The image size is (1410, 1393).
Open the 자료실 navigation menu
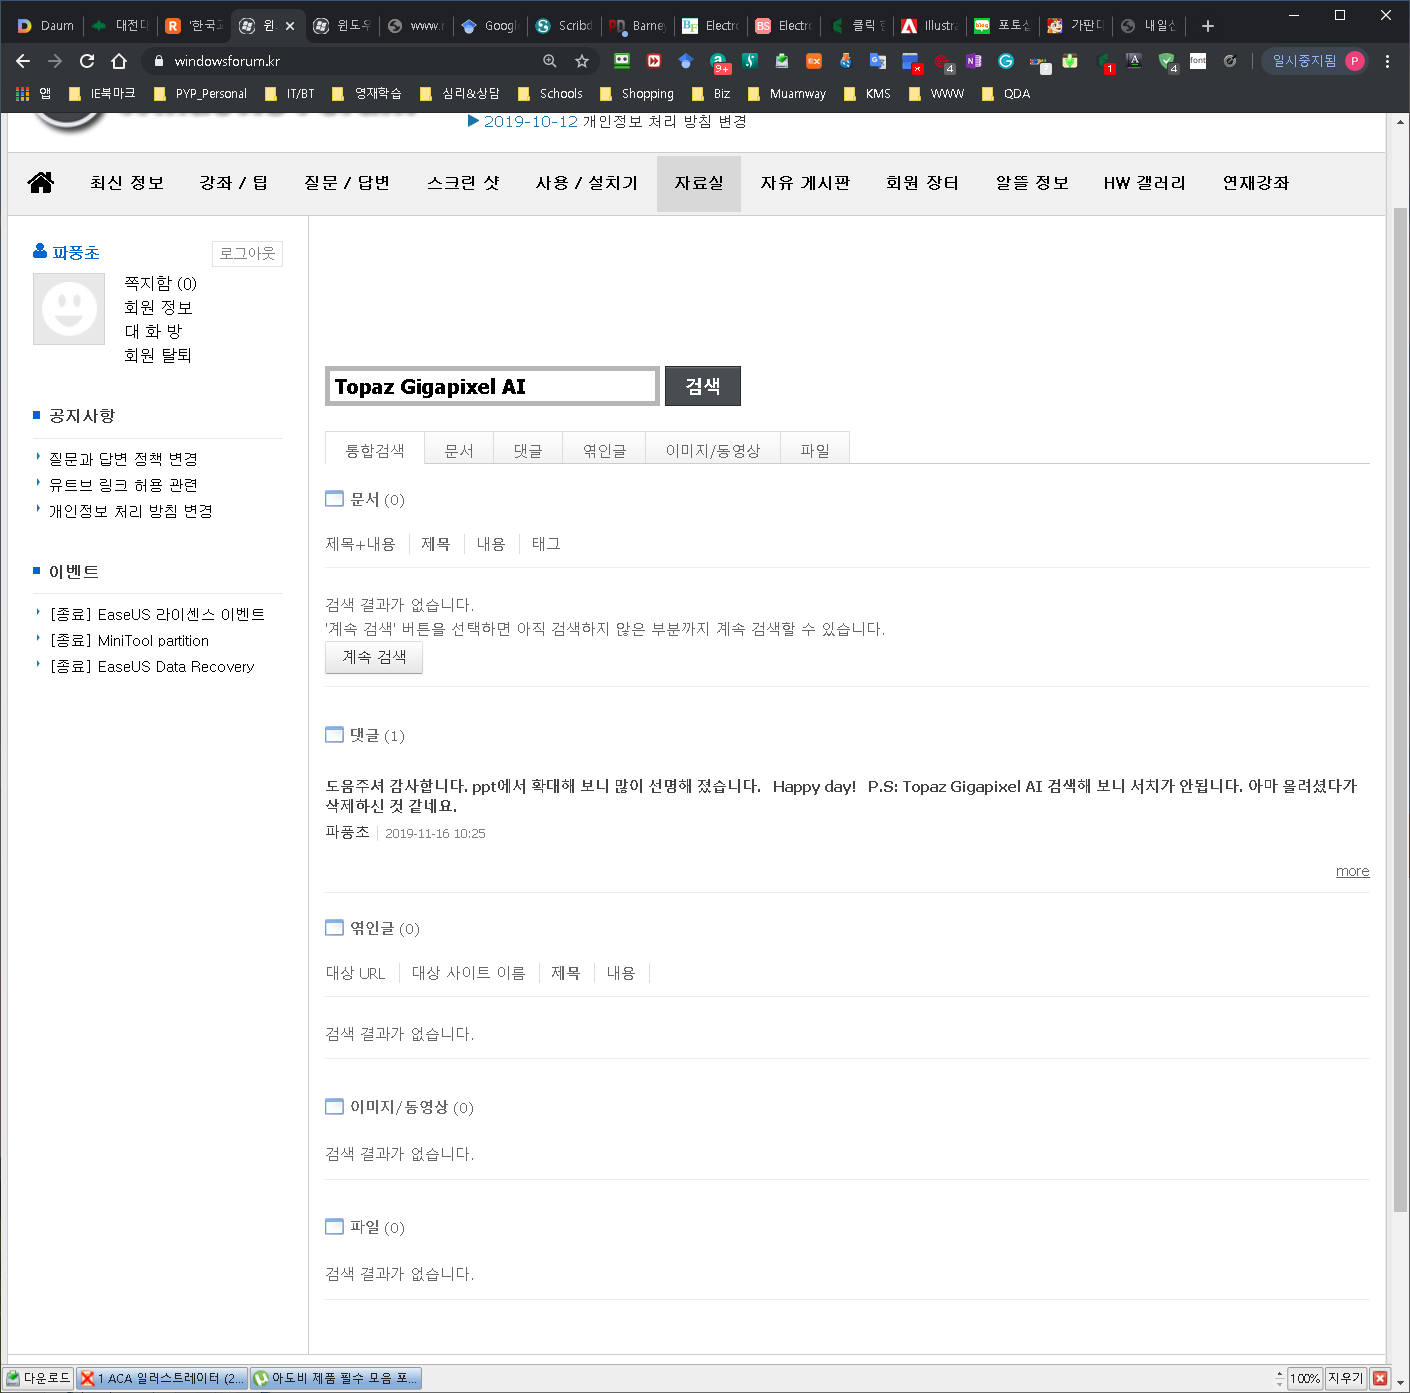coord(699,183)
